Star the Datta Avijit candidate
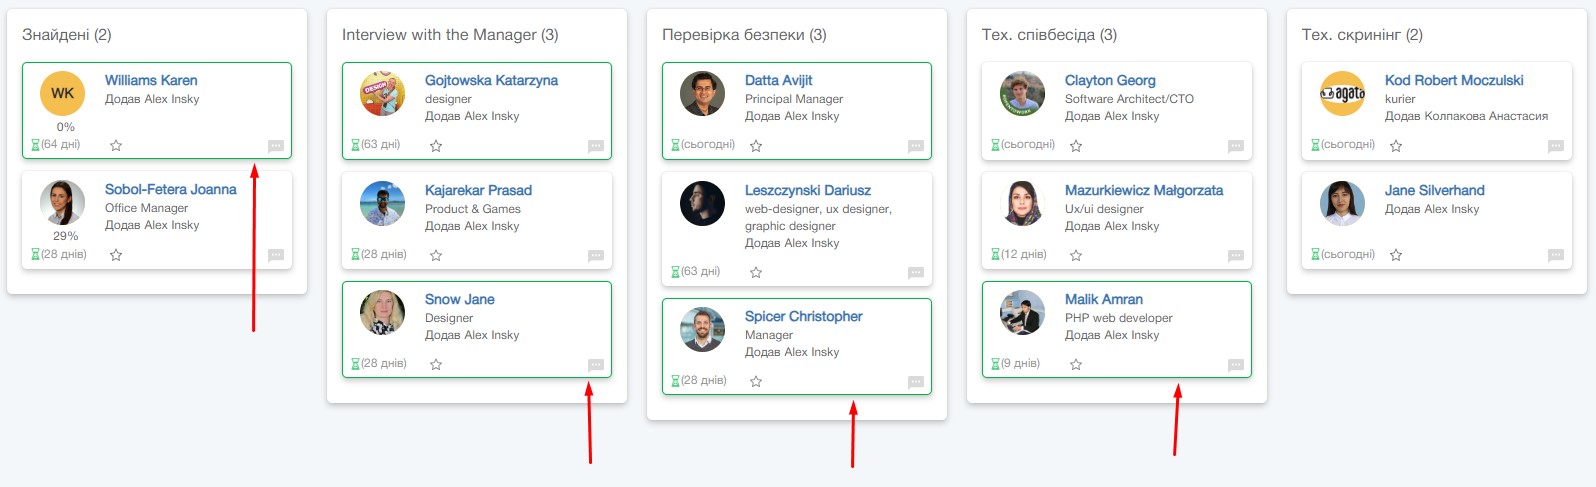Viewport: 1596px width, 487px height. pyautogui.click(x=756, y=146)
